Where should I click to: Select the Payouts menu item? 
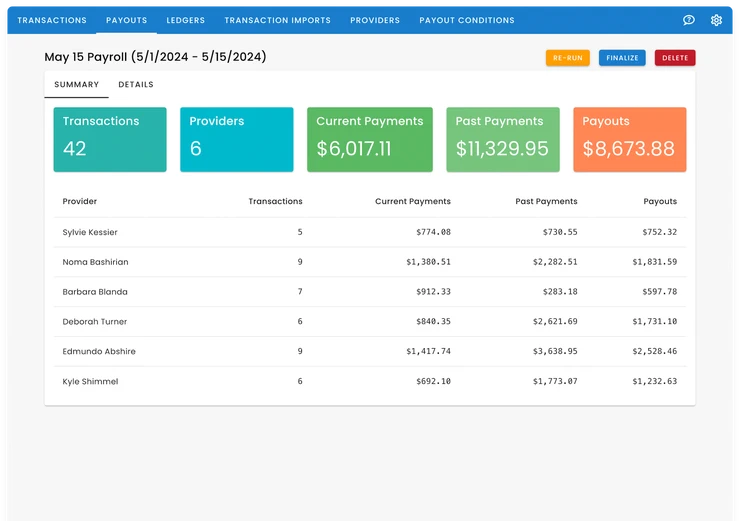tap(126, 20)
